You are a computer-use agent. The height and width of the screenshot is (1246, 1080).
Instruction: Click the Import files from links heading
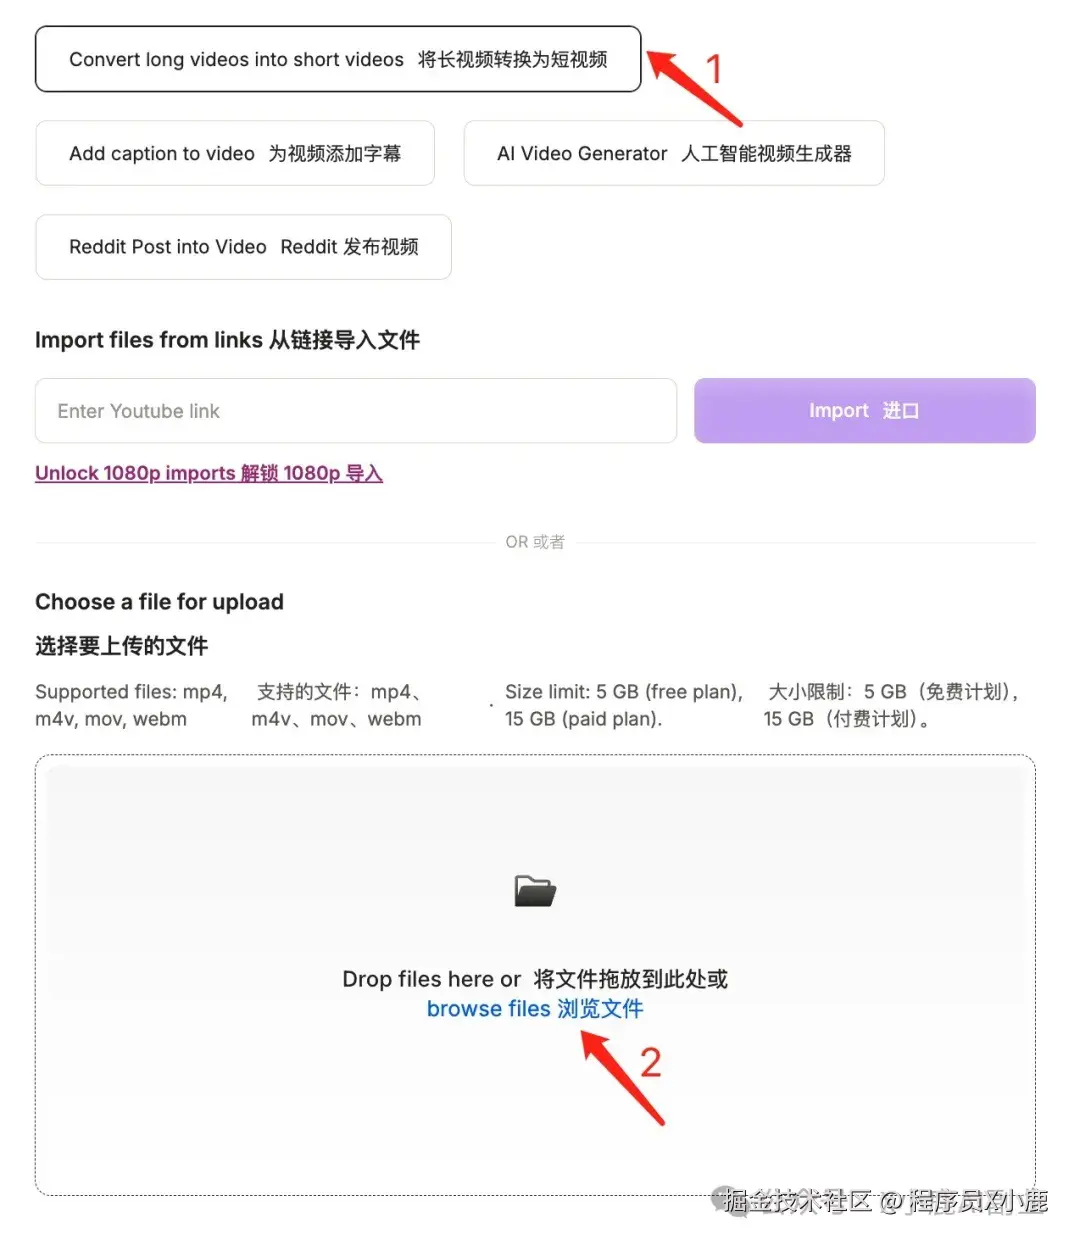227,340
